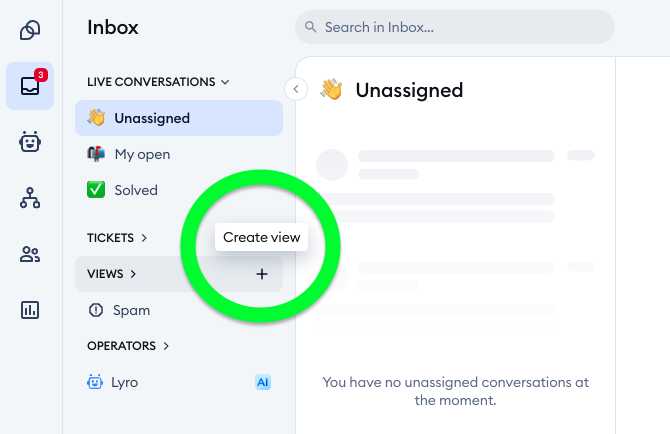670x434 pixels.
Task: Expand the Tickets section
Action: click(117, 238)
